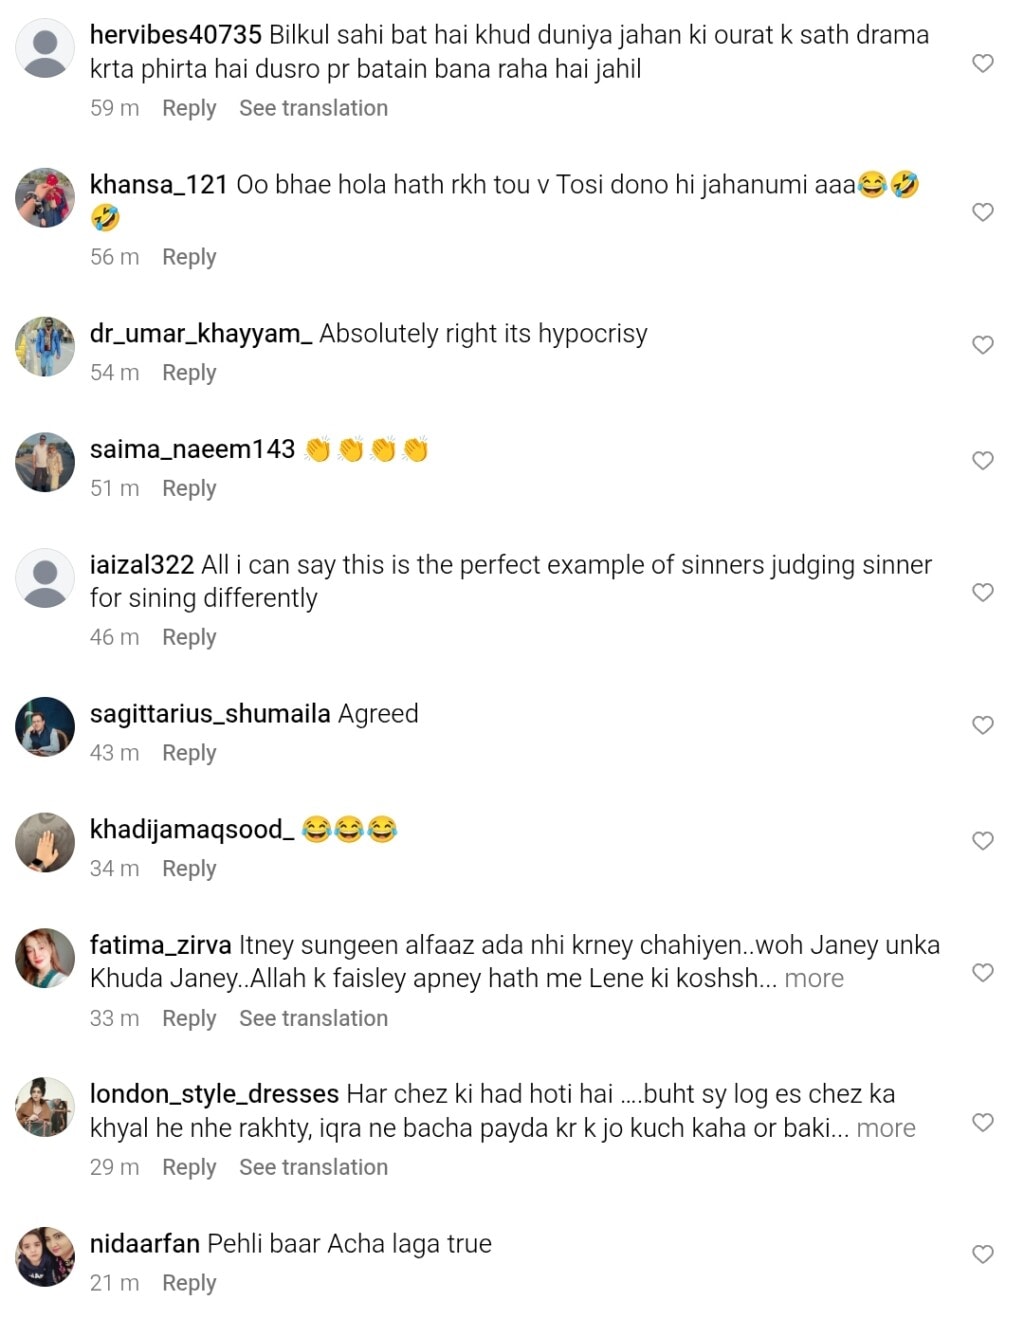
Task: Reply to iaizal322's comment
Action: (189, 637)
